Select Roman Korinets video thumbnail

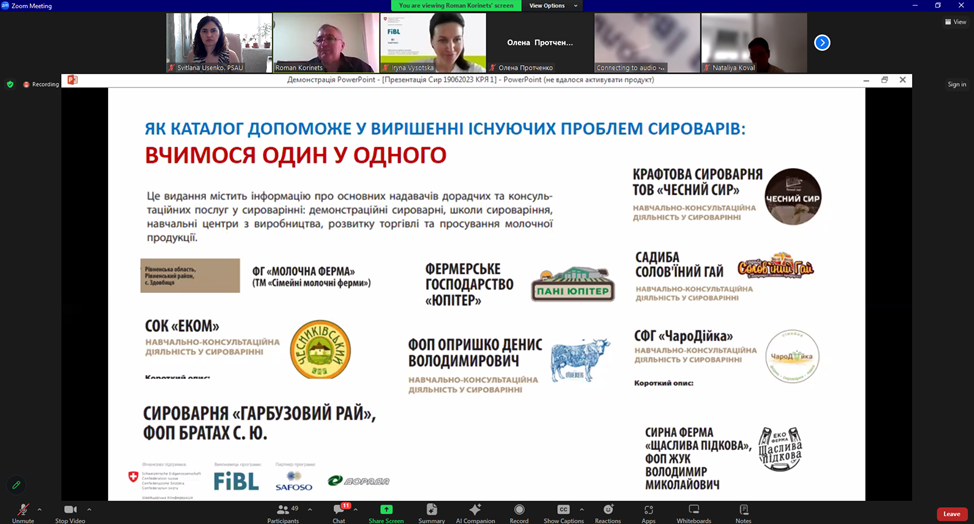click(326, 43)
